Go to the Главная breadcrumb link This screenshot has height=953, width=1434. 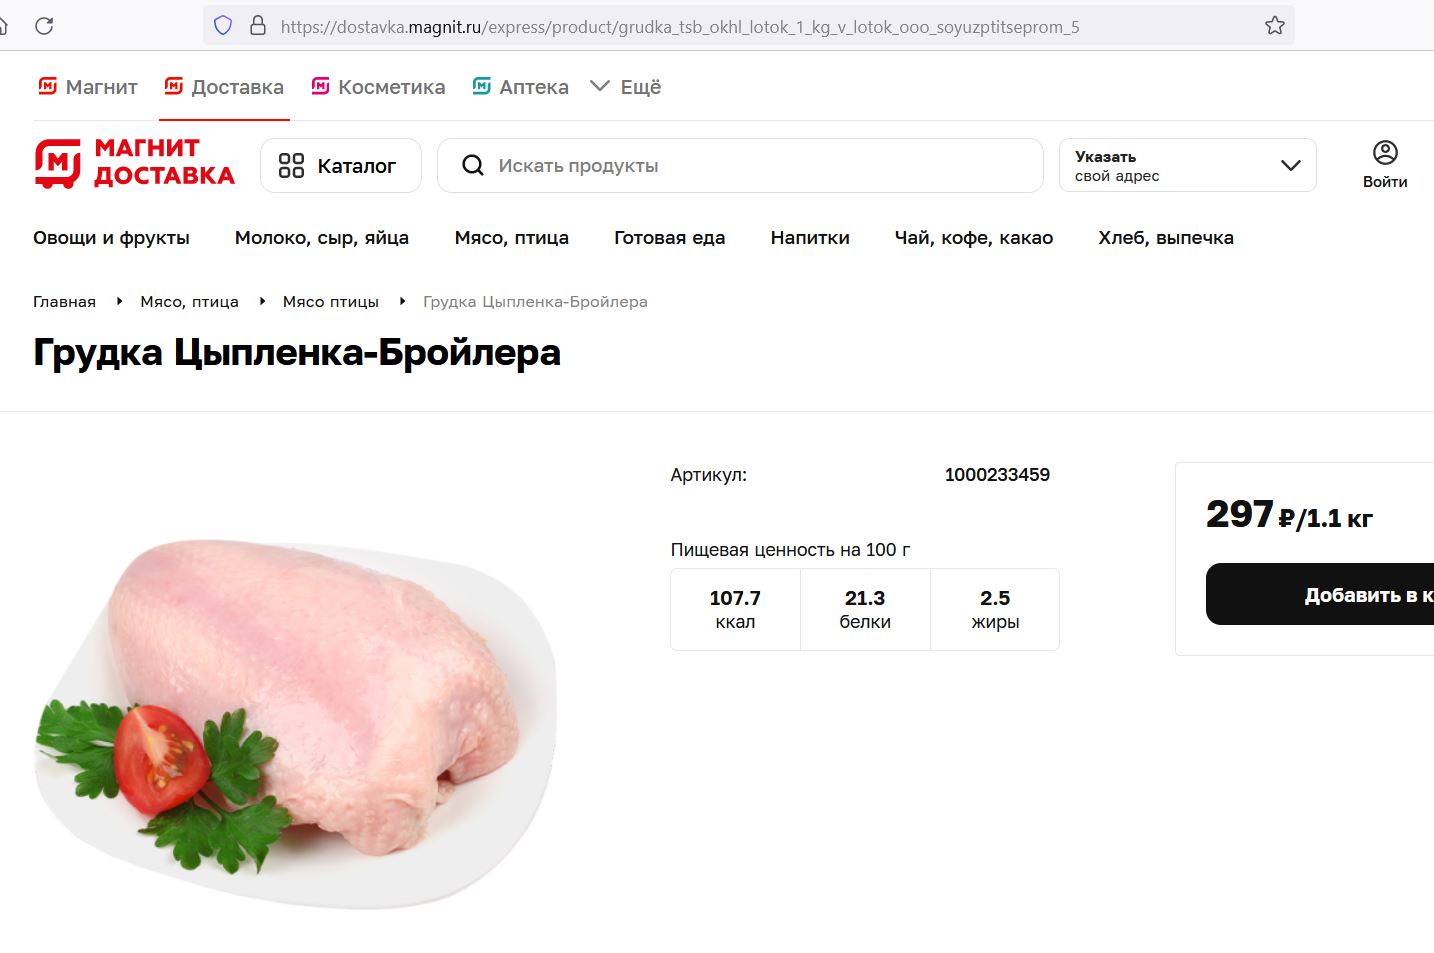pyautogui.click(x=64, y=302)
